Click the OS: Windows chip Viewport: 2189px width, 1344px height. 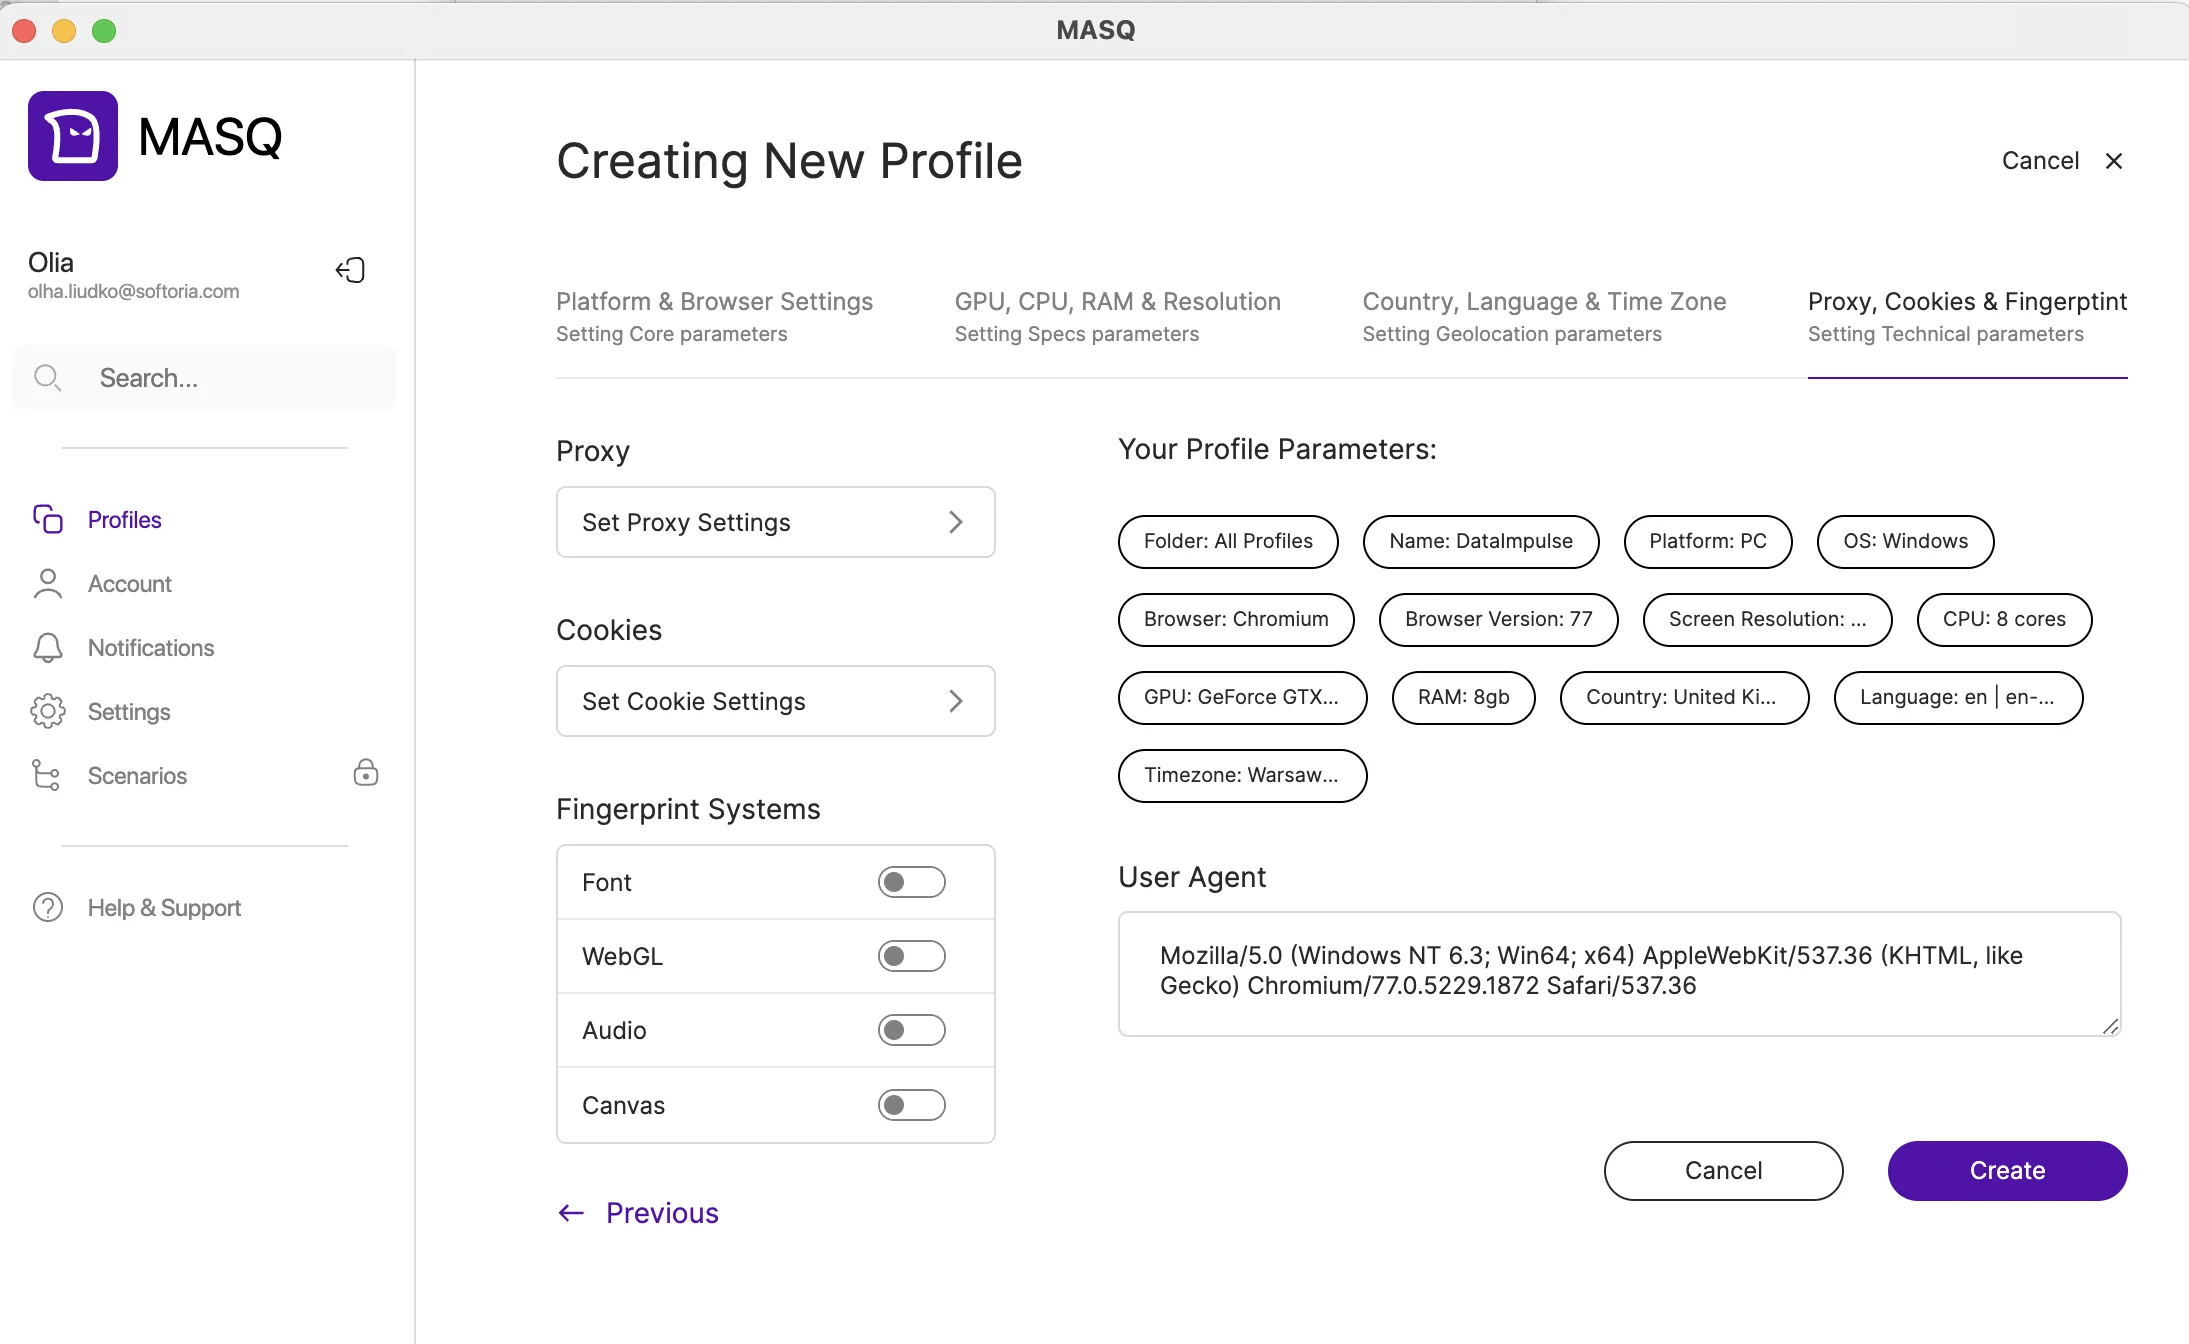pos(1905,541)
